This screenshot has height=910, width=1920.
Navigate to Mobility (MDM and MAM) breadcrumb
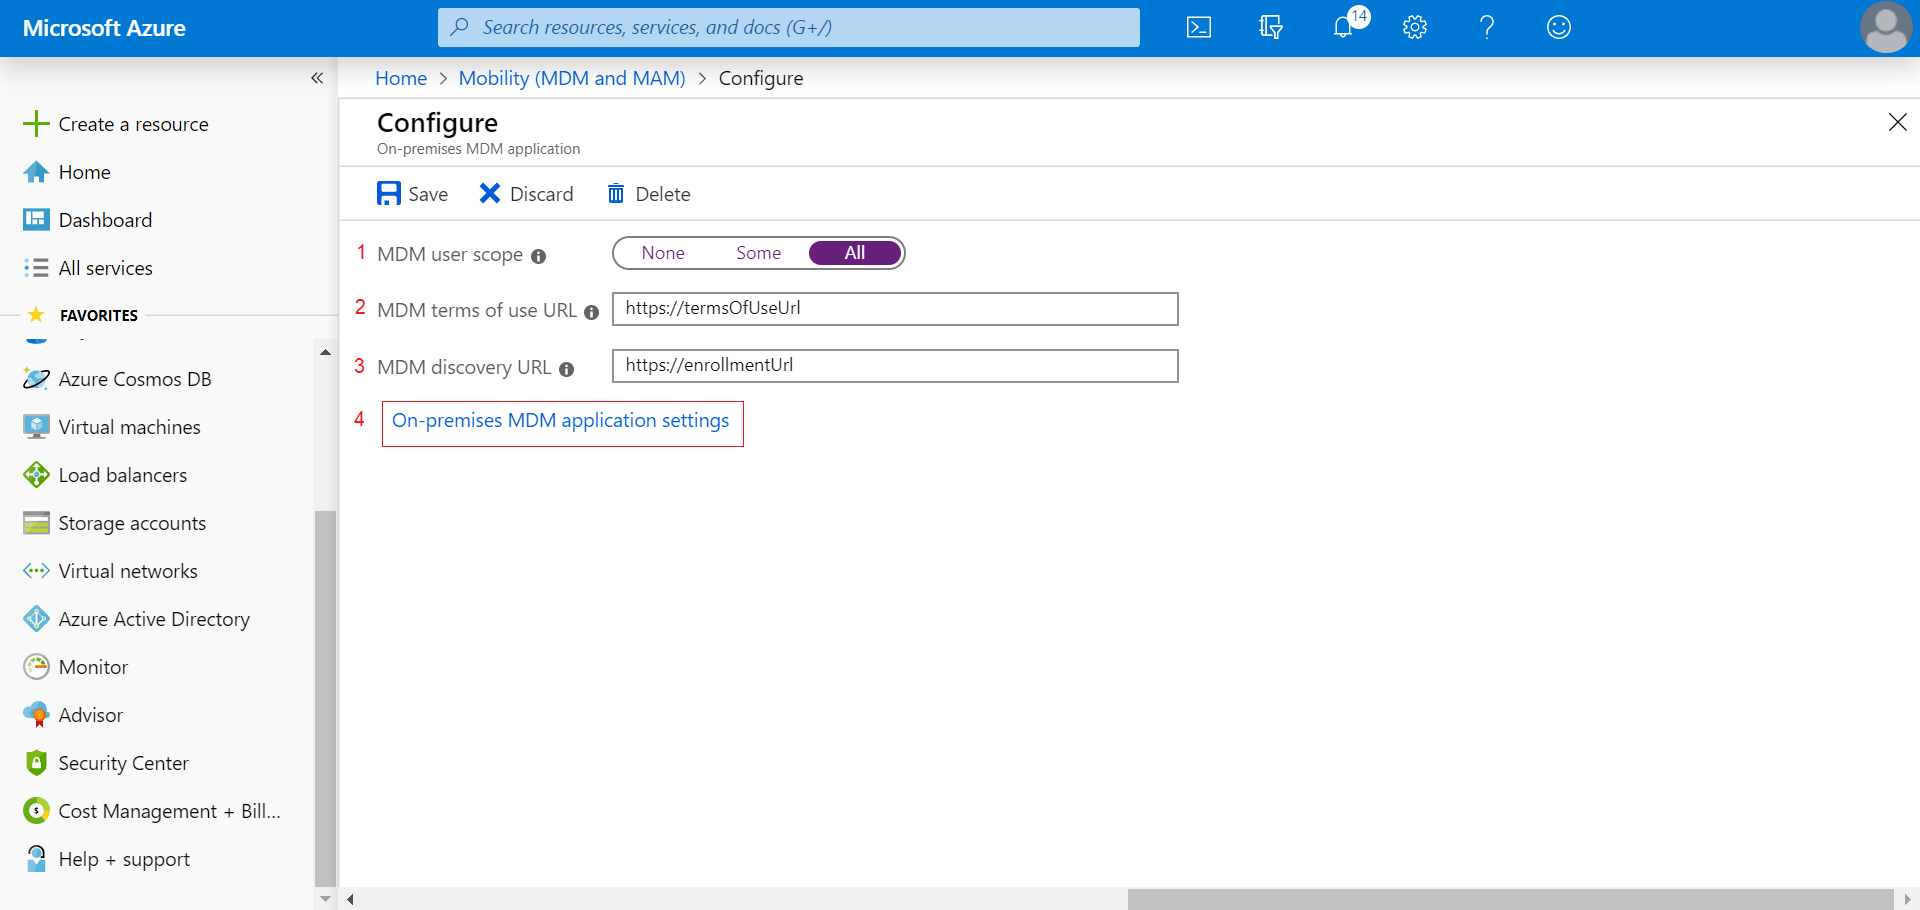click(x=571, y=78)
